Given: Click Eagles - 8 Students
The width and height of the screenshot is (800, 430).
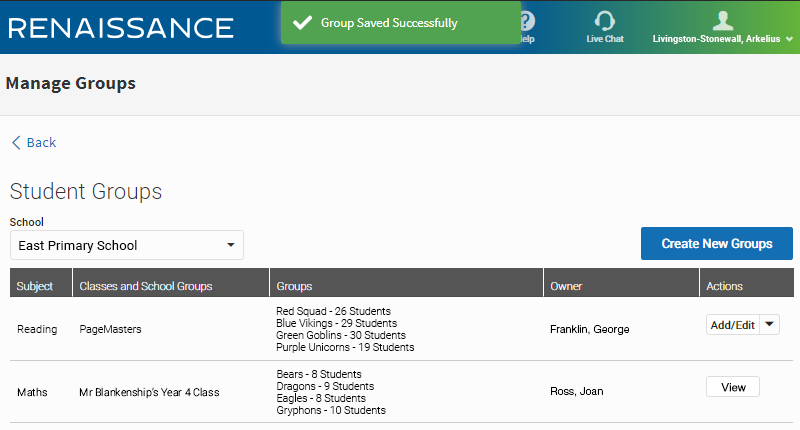Looking at the screenshot, I should [x=321, y=398].
